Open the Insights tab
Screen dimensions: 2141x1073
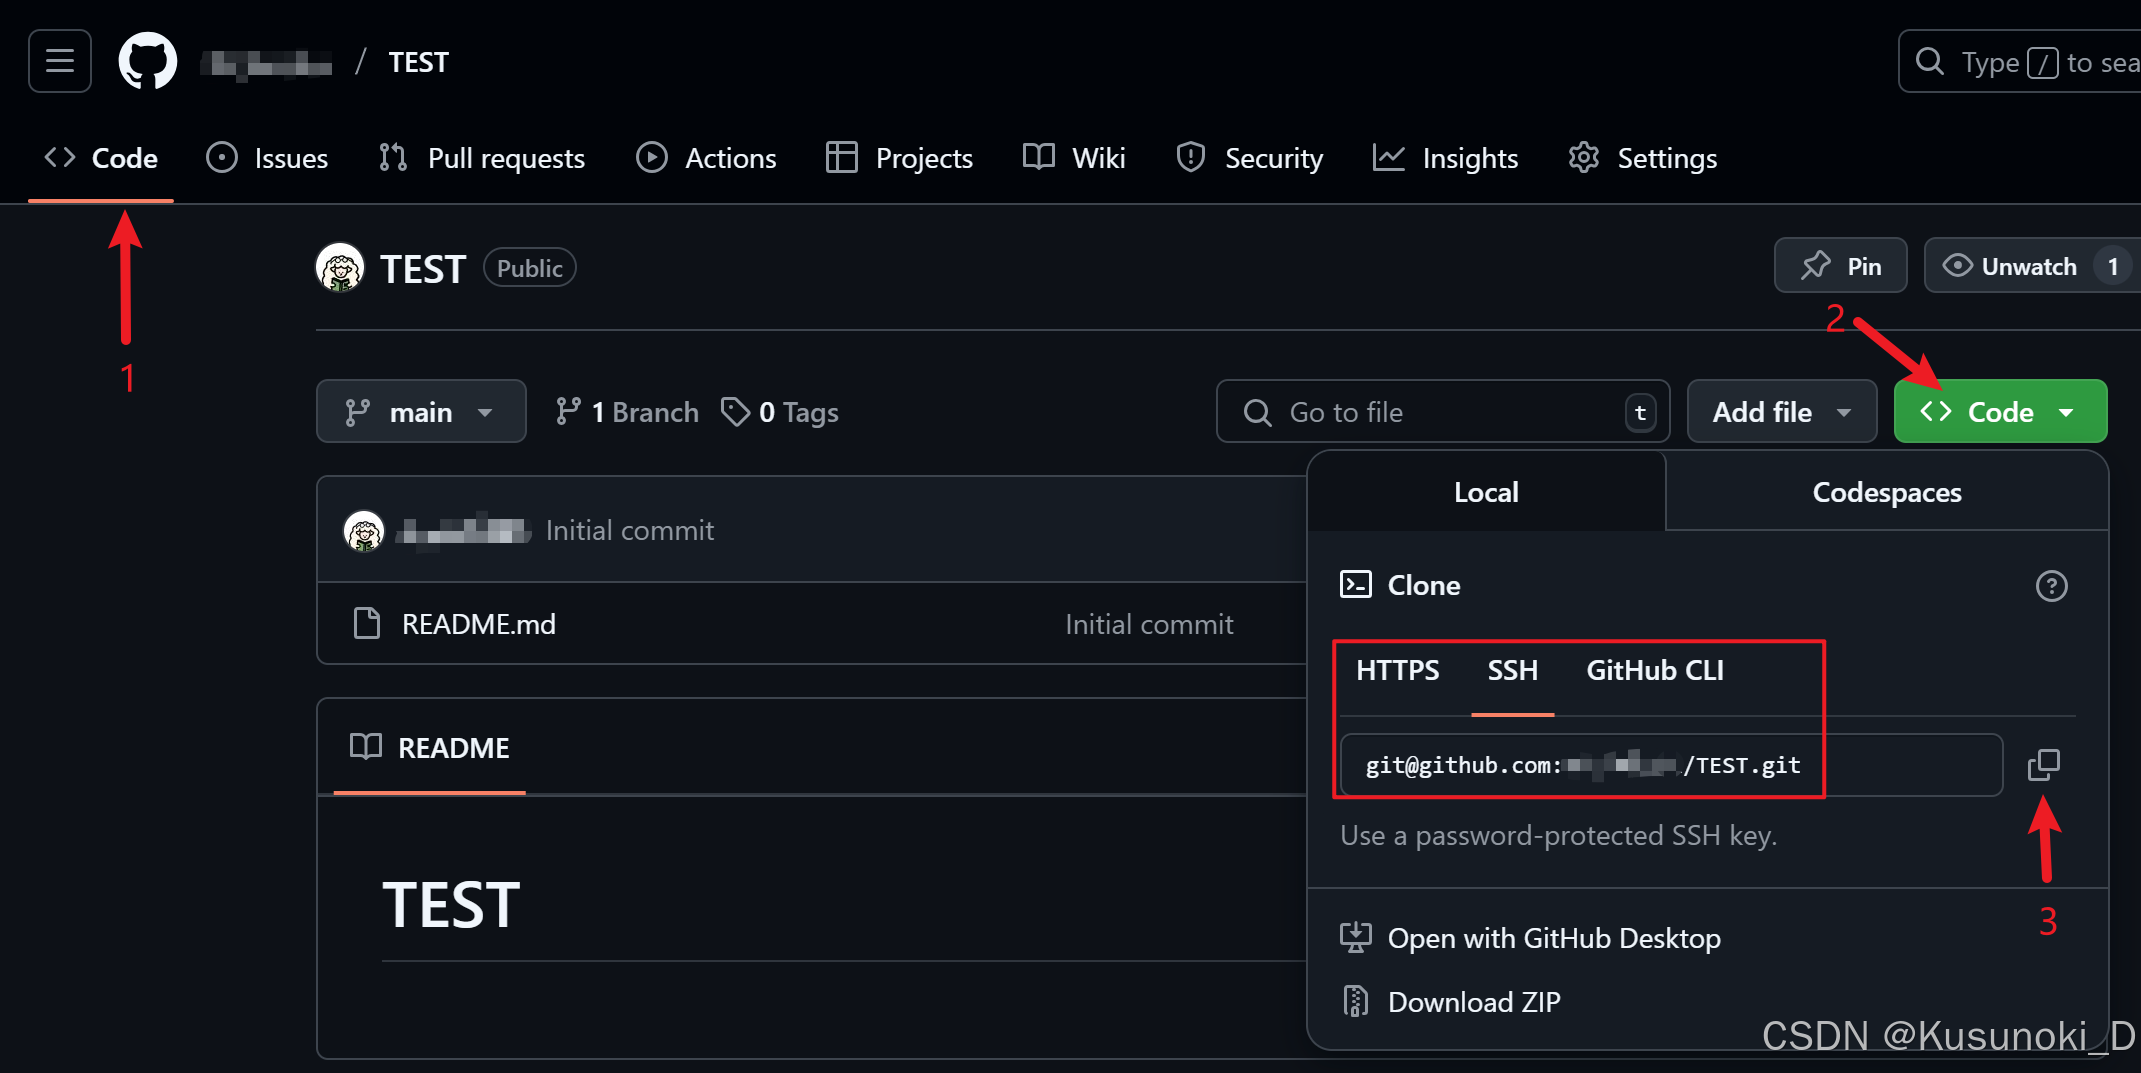click(x=1445, y=158)
